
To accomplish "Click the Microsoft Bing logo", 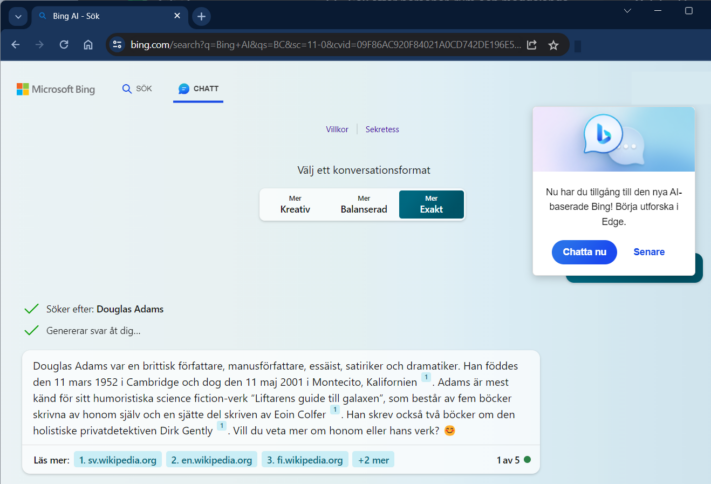I will point(56,89).
